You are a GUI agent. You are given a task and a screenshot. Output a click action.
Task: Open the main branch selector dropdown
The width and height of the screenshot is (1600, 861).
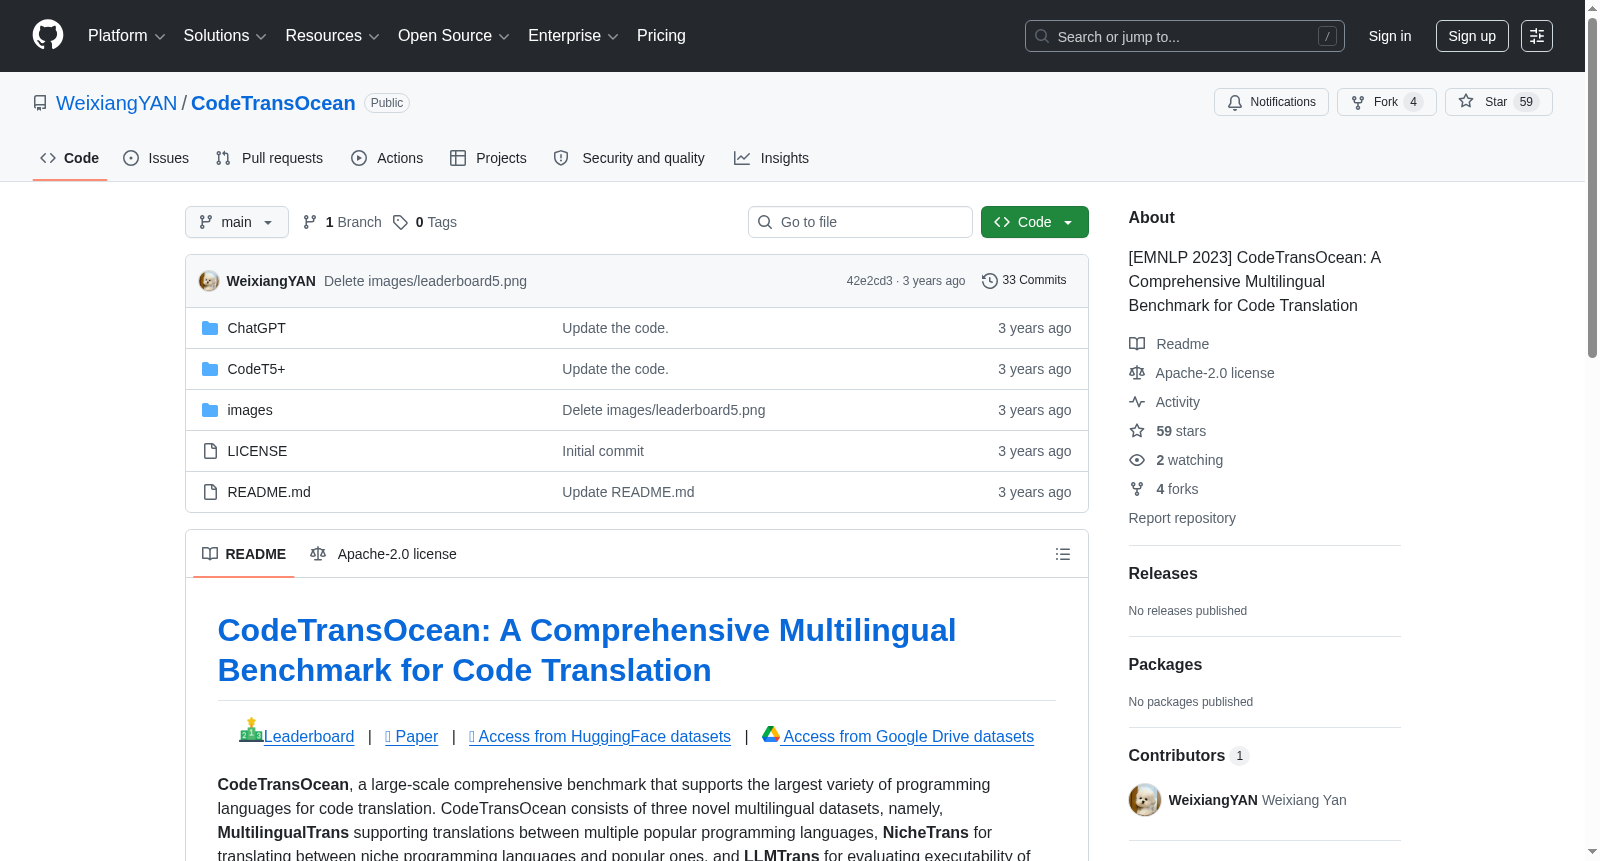(237, 222)
